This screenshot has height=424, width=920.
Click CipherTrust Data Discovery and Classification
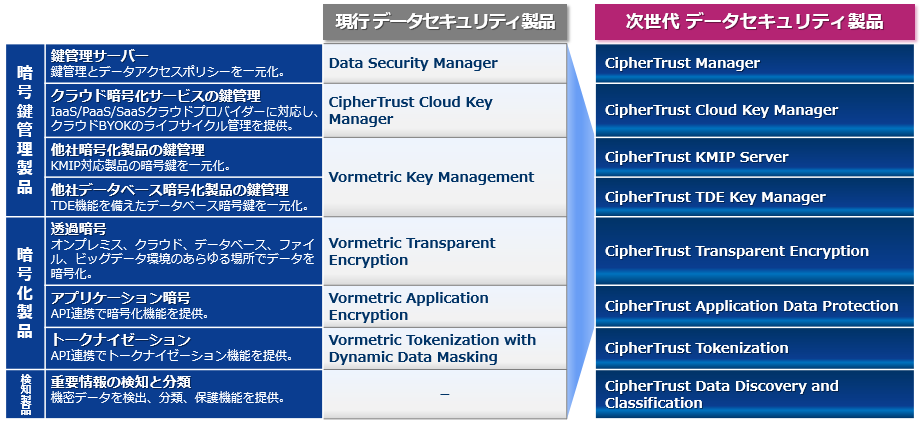pyautogui.click(x=755, y=394)
